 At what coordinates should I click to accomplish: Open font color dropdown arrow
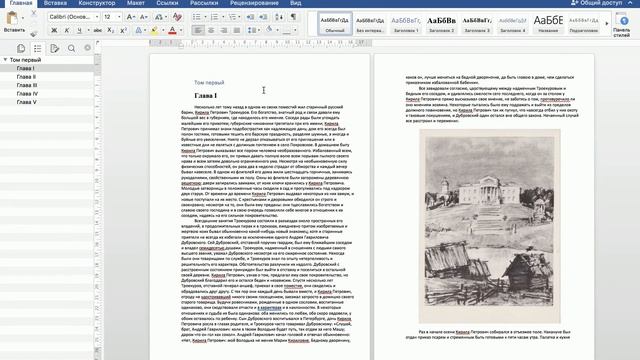(181, 30)
